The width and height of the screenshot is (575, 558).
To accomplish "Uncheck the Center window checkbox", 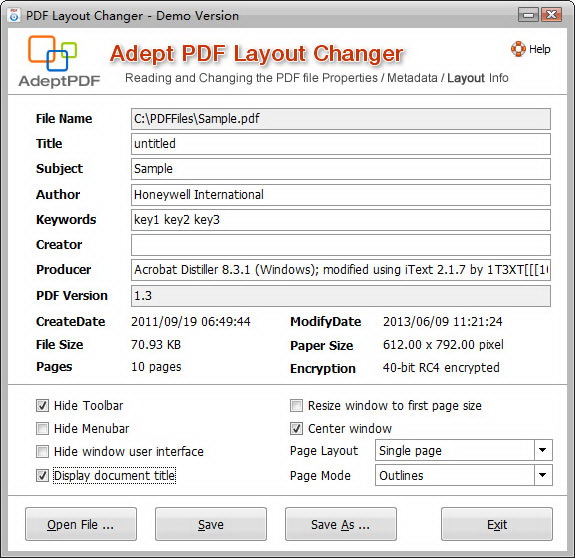I will (296, 428).
